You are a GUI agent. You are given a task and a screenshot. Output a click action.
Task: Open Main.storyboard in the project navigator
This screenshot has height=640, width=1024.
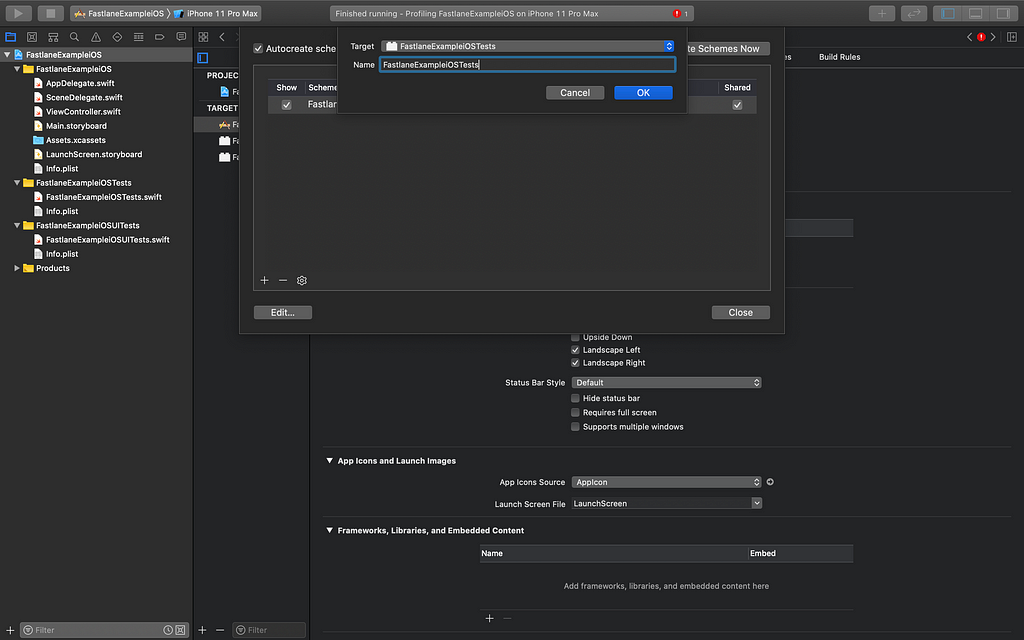coord(76,126)
